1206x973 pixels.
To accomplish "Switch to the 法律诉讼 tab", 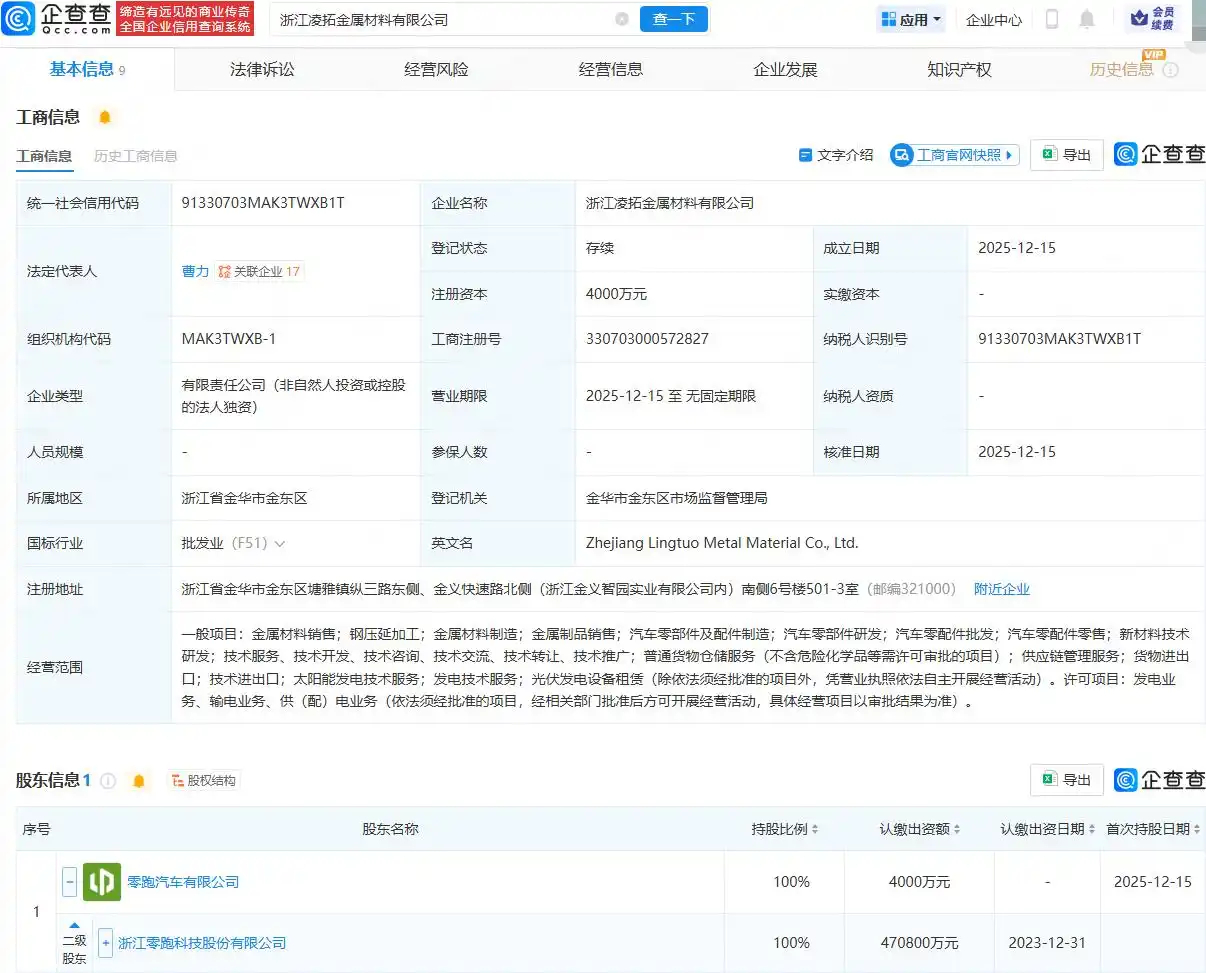I will tap(259, 70).
